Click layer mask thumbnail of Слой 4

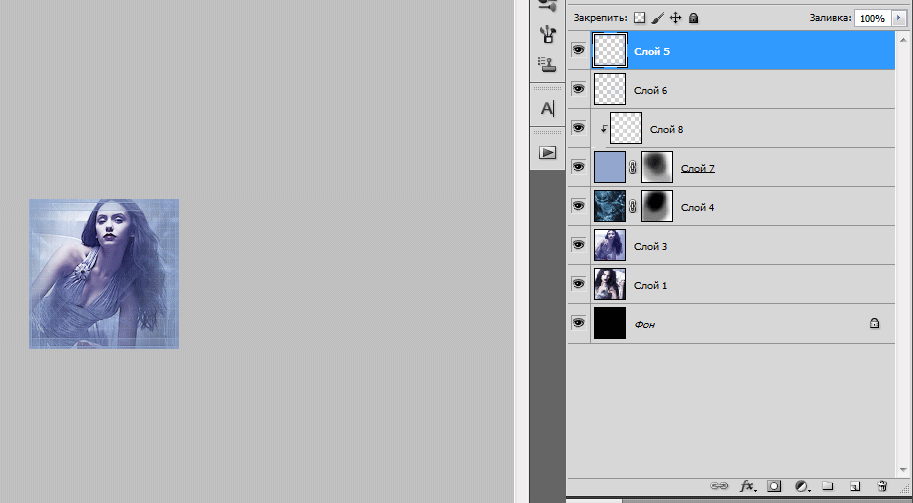[x=656, y=206]
